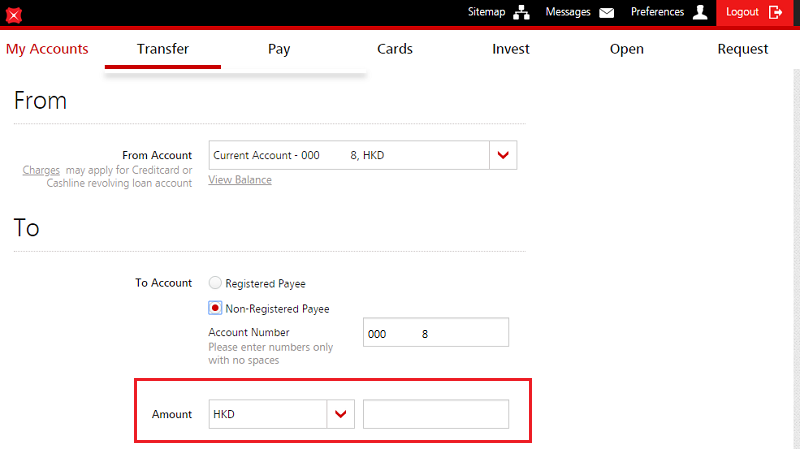Screen dimensions: 800x449
Task: Select the Open menu tab
Action: tap(627, 49)
